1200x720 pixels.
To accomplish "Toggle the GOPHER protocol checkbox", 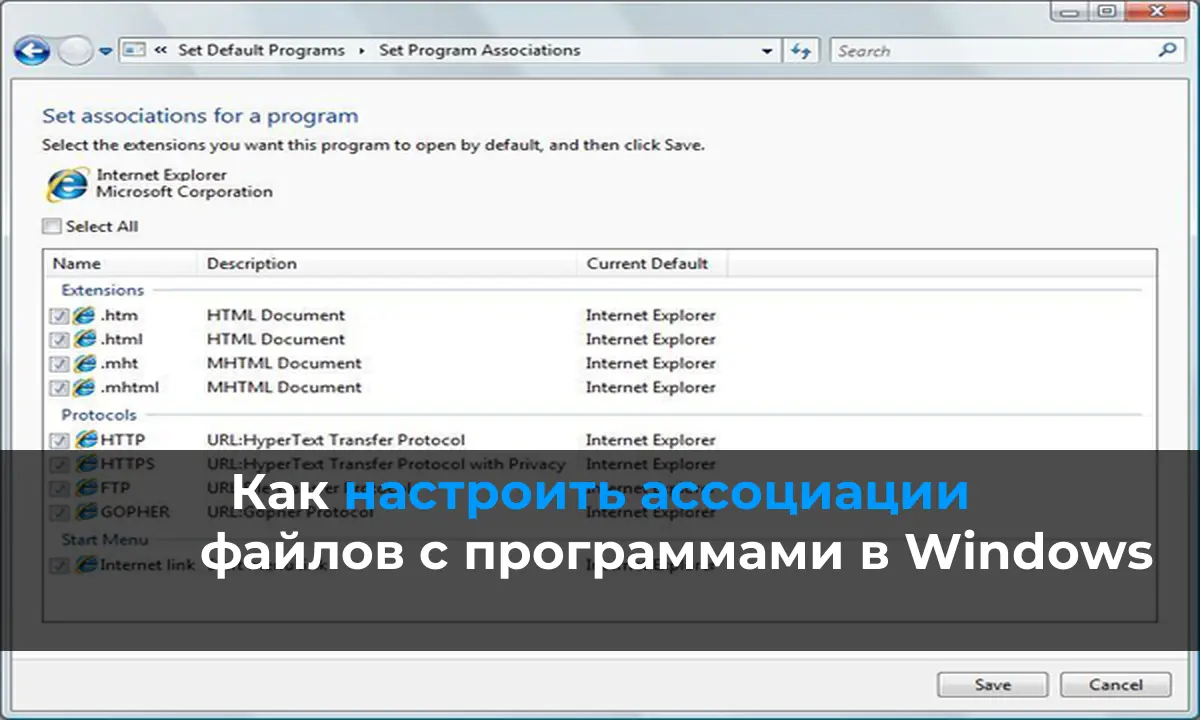I will click(59, 512).
